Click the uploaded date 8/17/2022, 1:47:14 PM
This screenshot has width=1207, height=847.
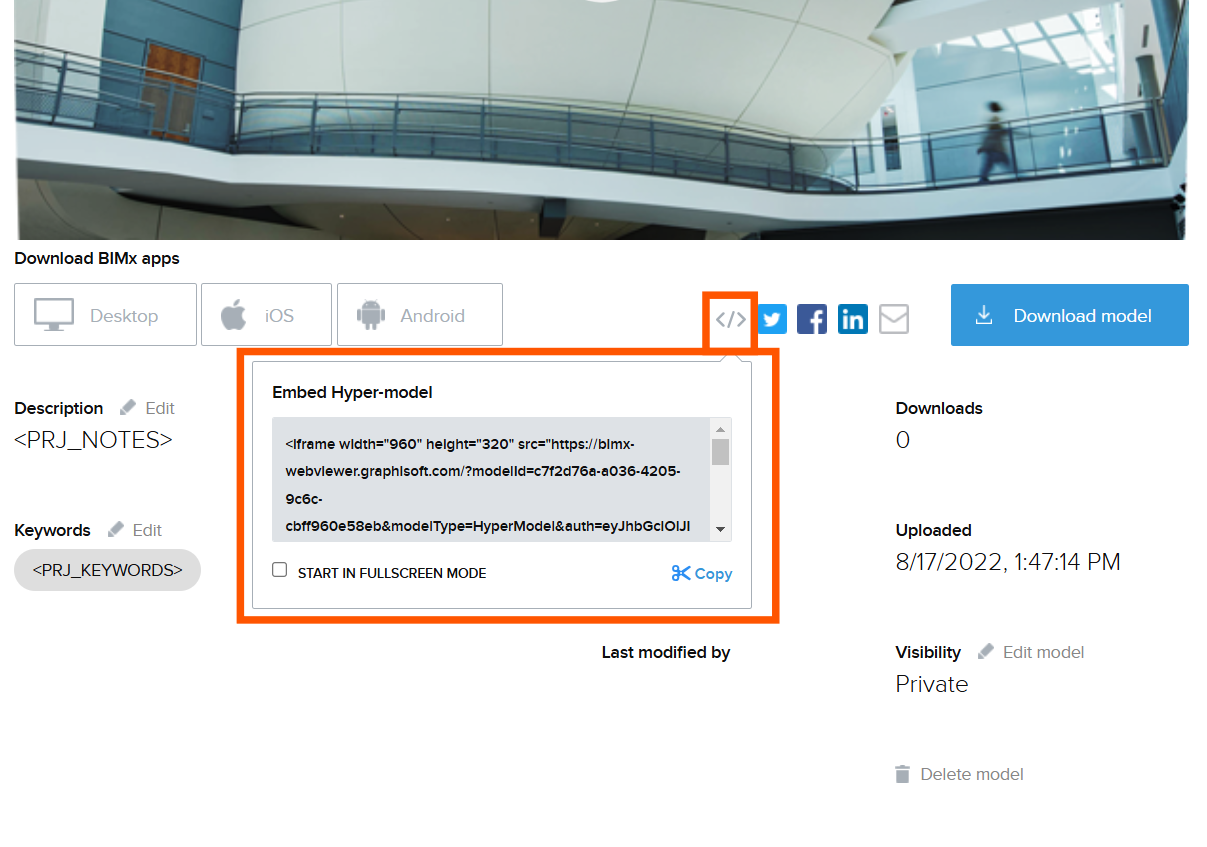click(x=1008, y=562)
